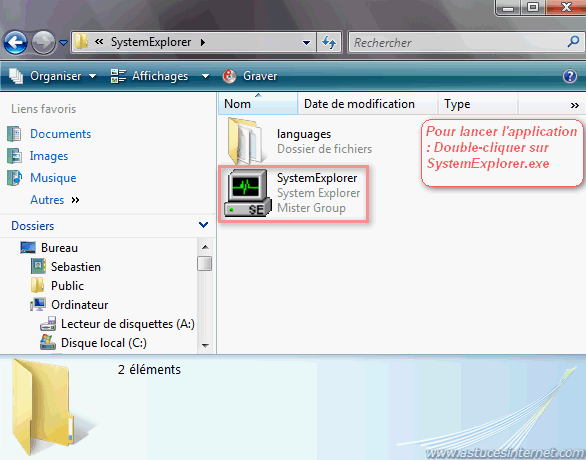Screen dimensions: 586x460
Task: Click the Dossiers pane header
Action: (x=108, y=226)
